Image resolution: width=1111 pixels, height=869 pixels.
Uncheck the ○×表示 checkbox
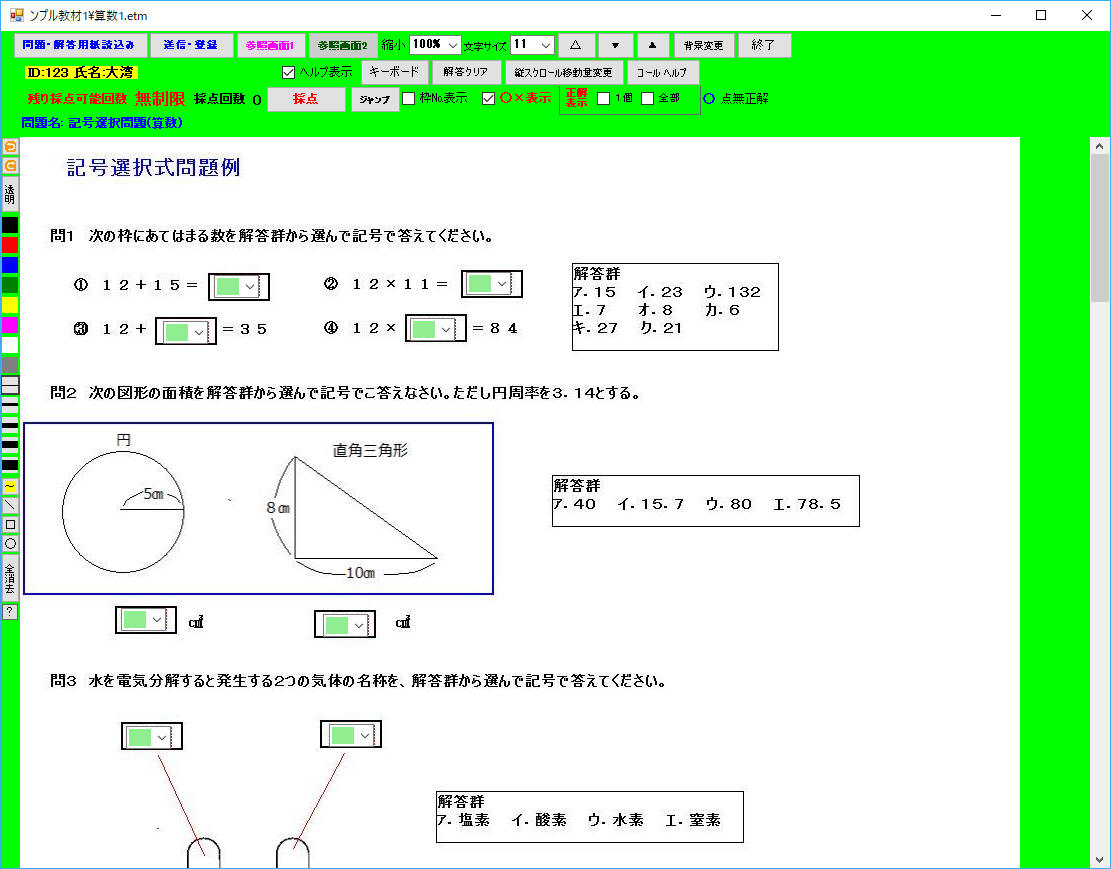point(489,99)
